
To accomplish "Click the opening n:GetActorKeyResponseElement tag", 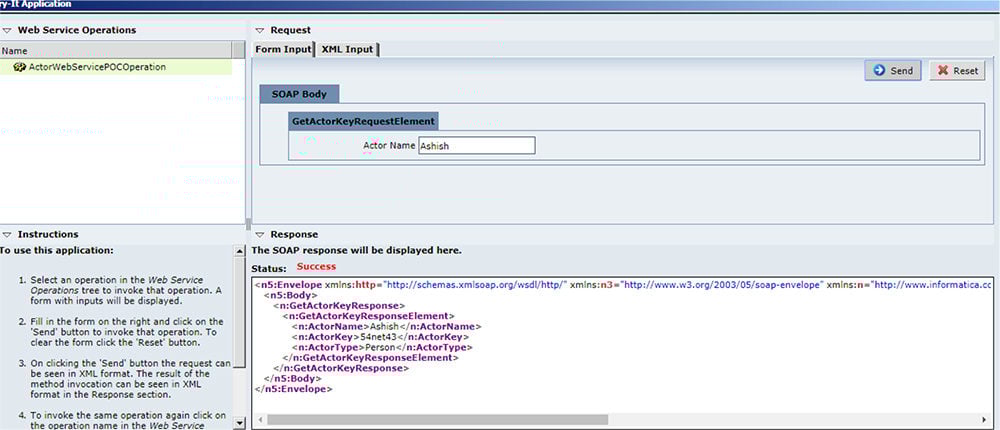I will pos(368,316).
